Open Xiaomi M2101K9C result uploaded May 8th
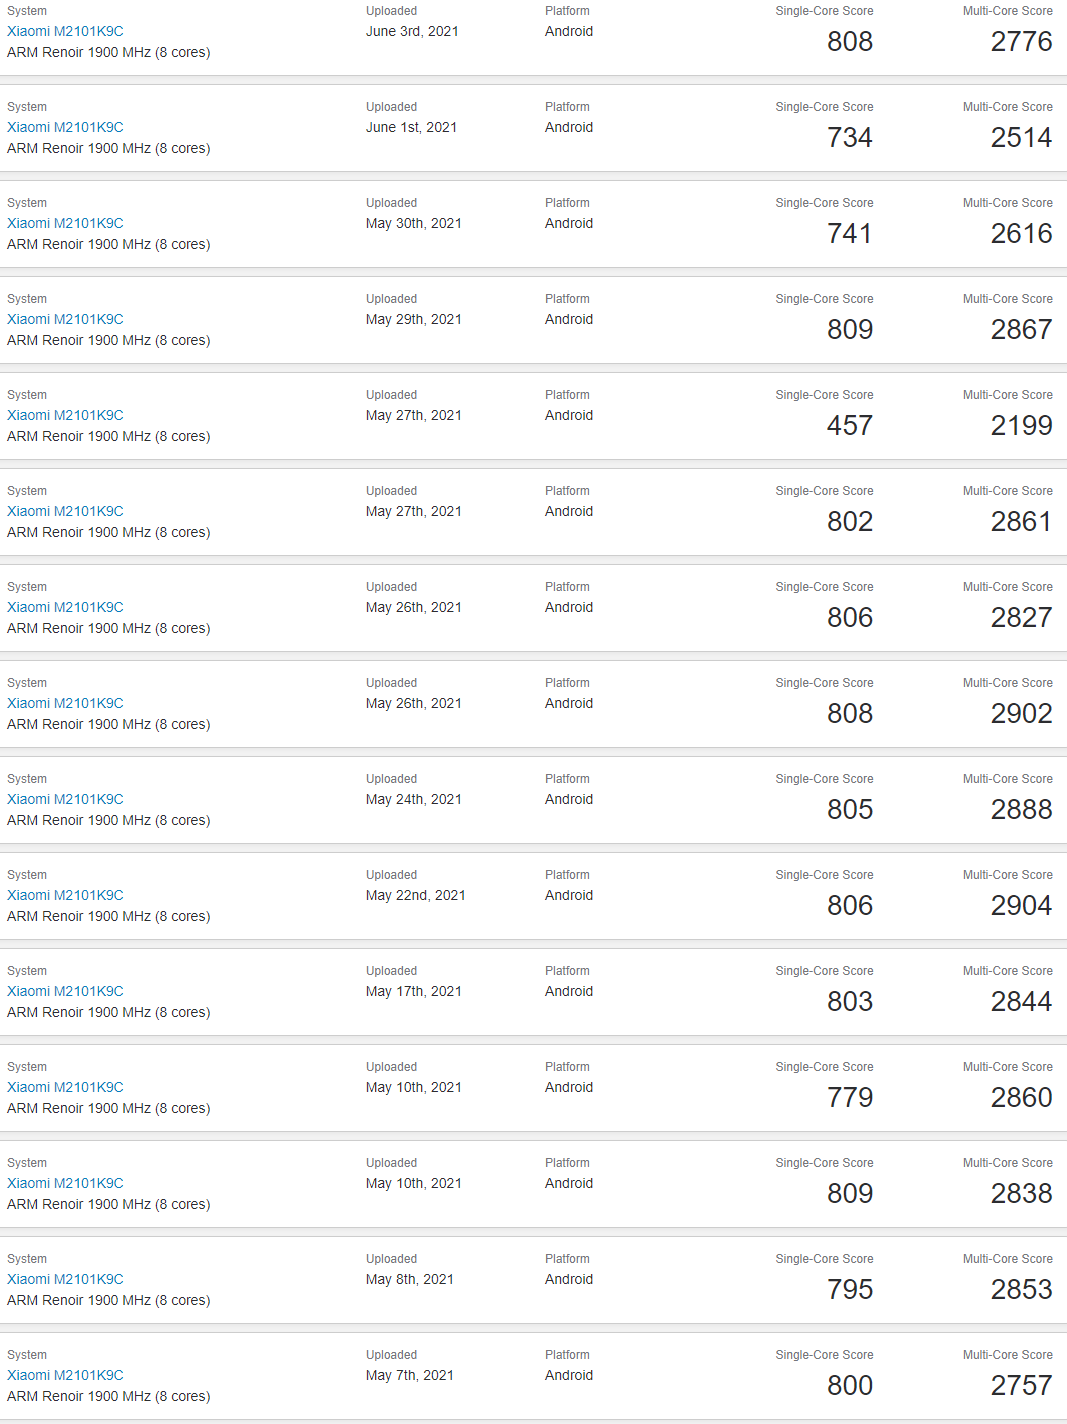The width and height of the screenshot is (1067, 1424). [65, 1279]
